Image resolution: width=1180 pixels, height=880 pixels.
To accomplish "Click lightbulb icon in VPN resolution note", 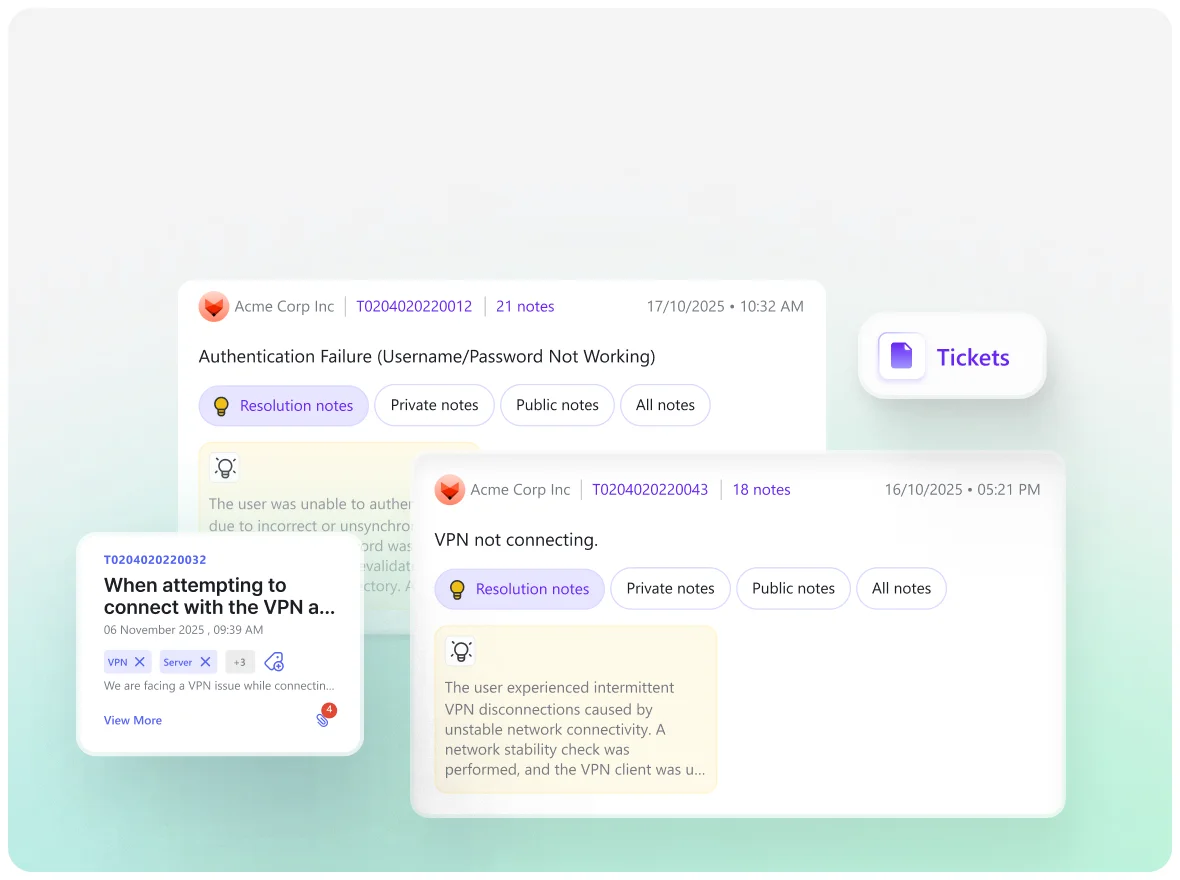I will click(461, 651).
